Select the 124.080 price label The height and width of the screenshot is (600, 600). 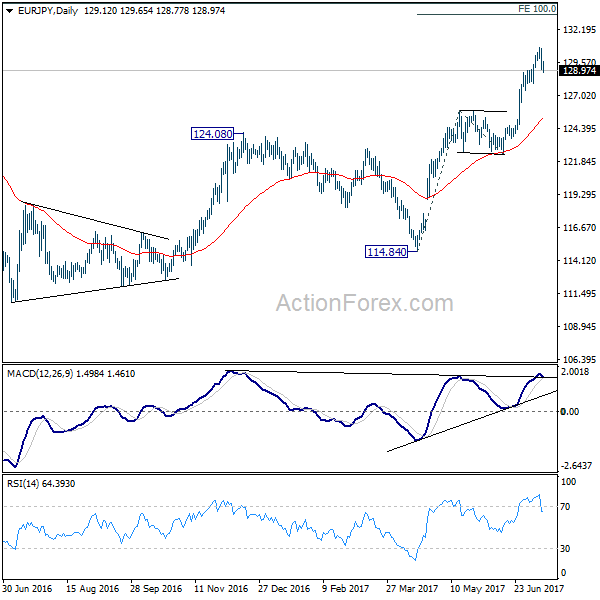coord(212,134)
